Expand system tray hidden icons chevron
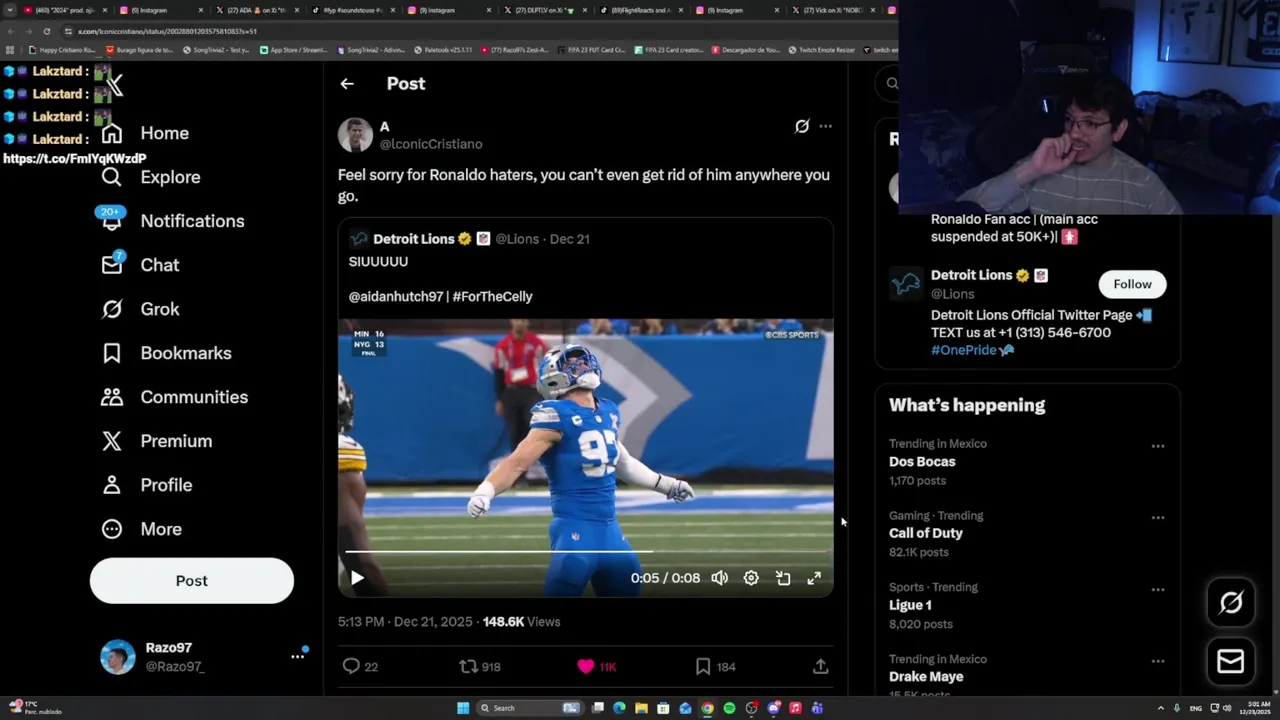The width and height of the screenshot is (1280, 720). [x=1161, y=708]
